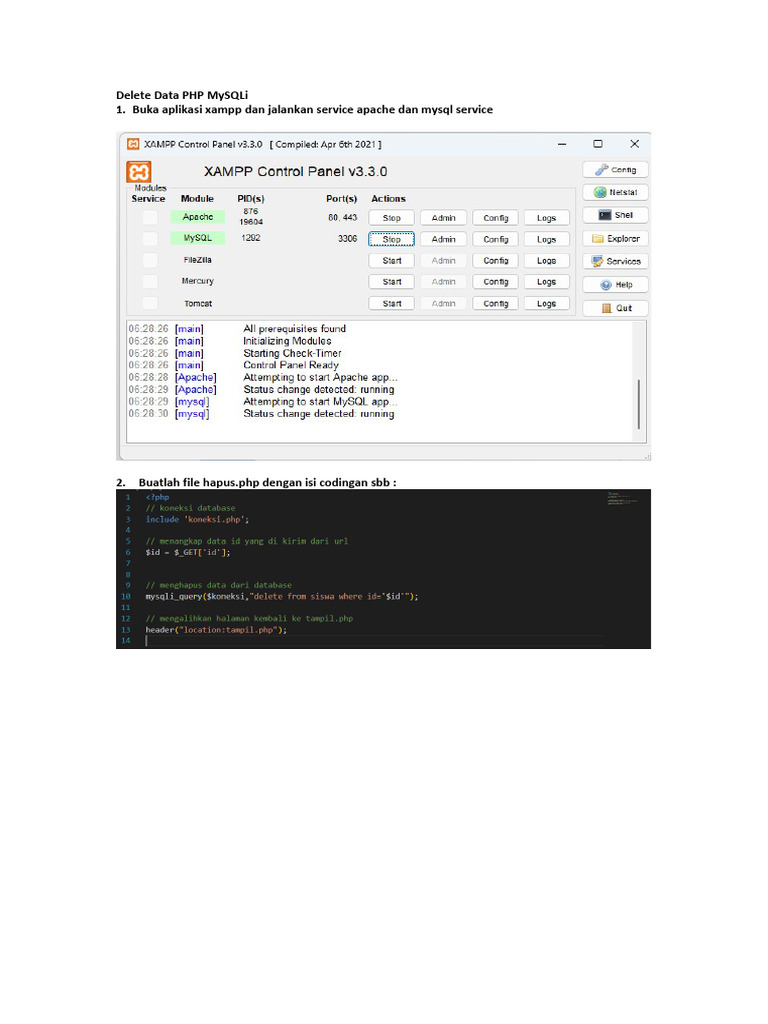Click the XAMPP logo in the panel header
This screenshot has width=768, height=1024.
pos(138,172)
